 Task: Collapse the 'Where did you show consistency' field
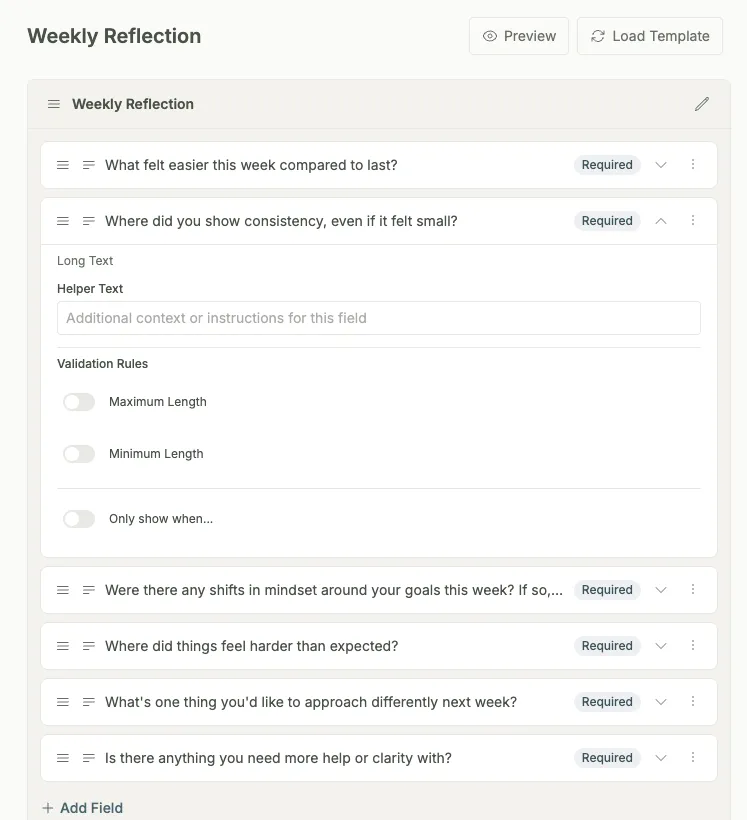(661, 221)
